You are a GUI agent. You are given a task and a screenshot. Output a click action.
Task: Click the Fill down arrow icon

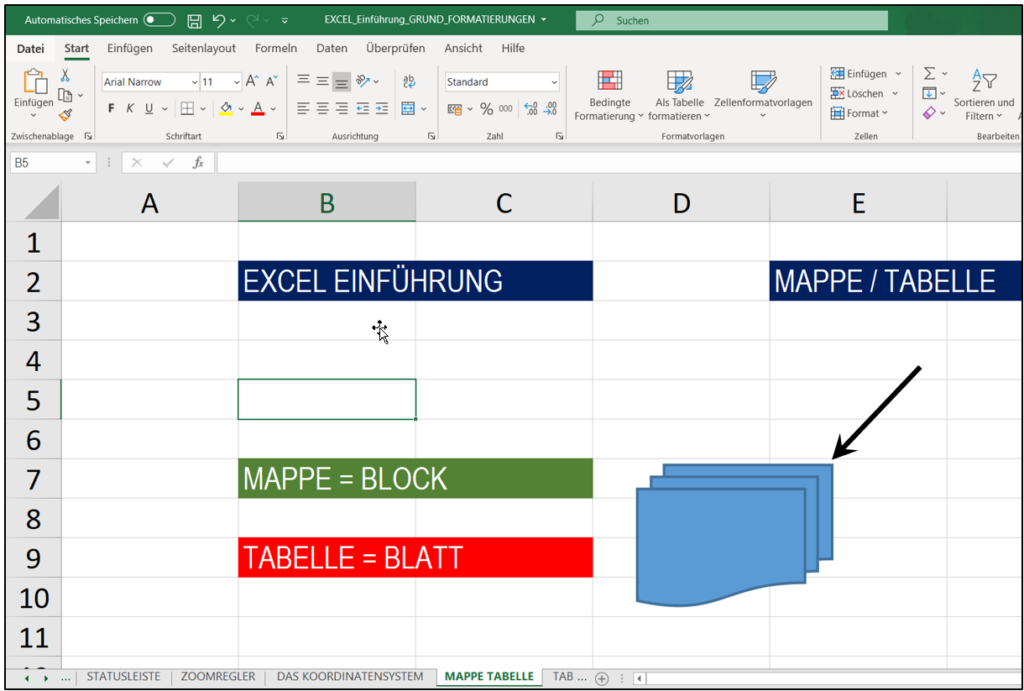click(929, 93)
